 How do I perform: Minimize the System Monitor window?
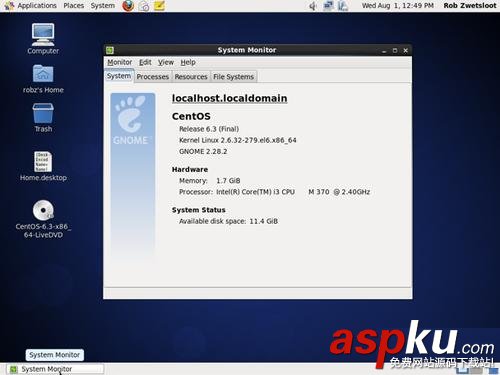(x=384, y=51)
